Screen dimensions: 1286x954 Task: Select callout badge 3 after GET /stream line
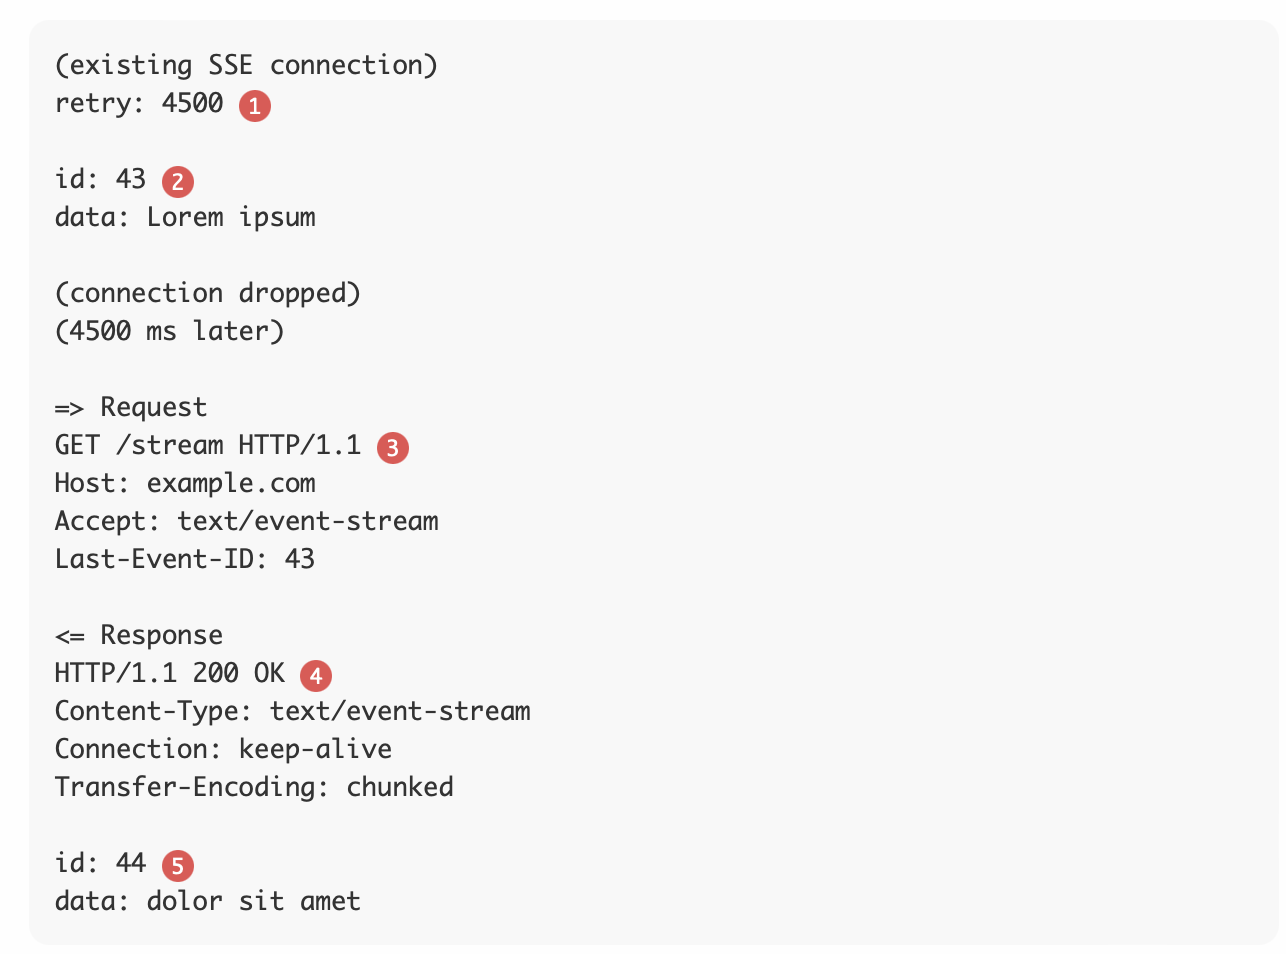pos(393,447)
